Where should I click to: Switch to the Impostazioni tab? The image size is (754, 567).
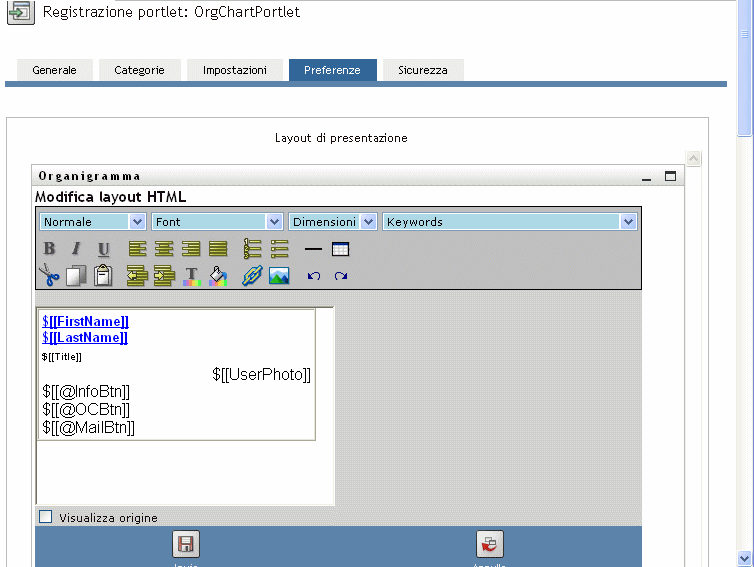235,70
